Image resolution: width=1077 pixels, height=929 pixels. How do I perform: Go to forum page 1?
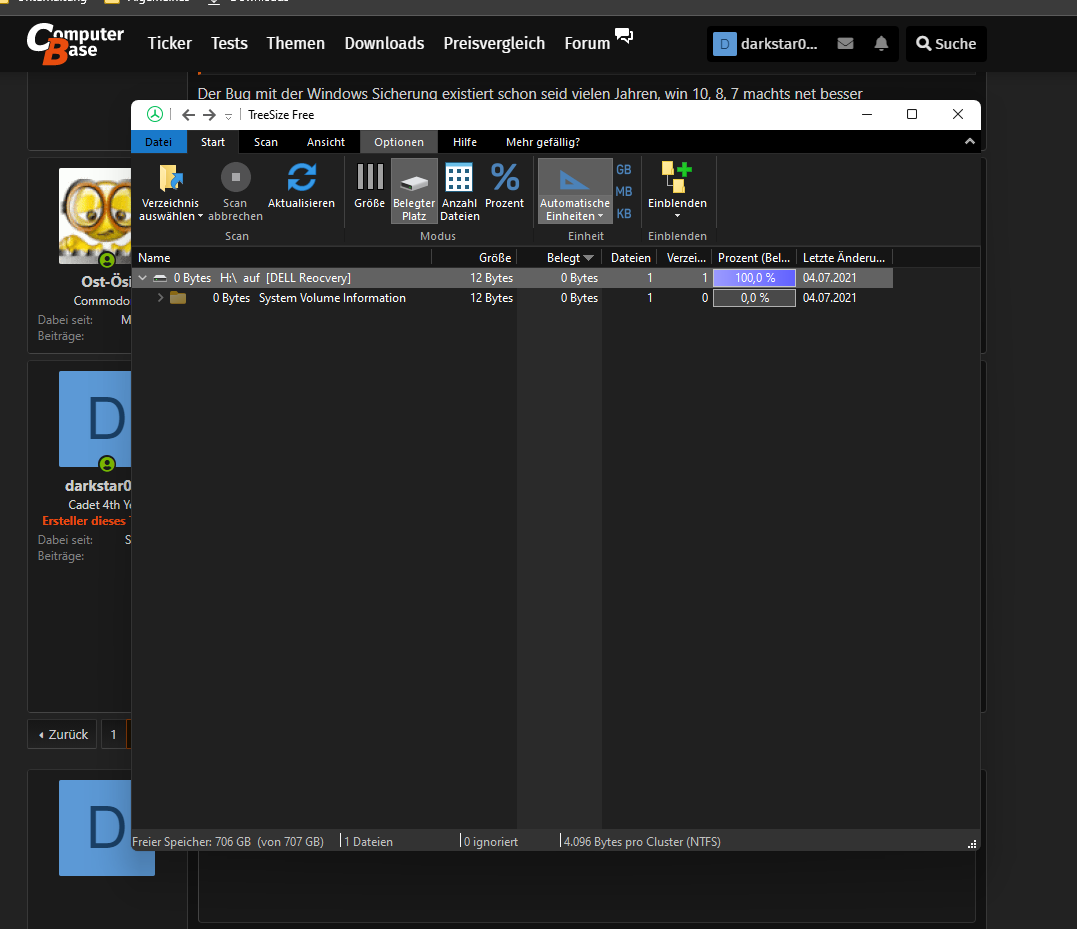pyautogui.click(x=113, y=734)
